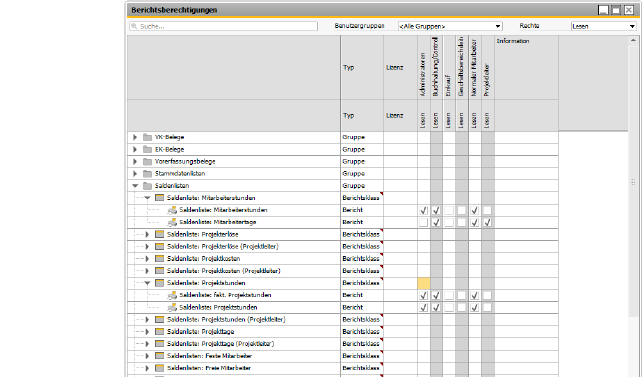This screenshot has height=377, width=642.
Task: Click 'Gruppe' type cell for EK-Belege
Action: tap(362, 149)
